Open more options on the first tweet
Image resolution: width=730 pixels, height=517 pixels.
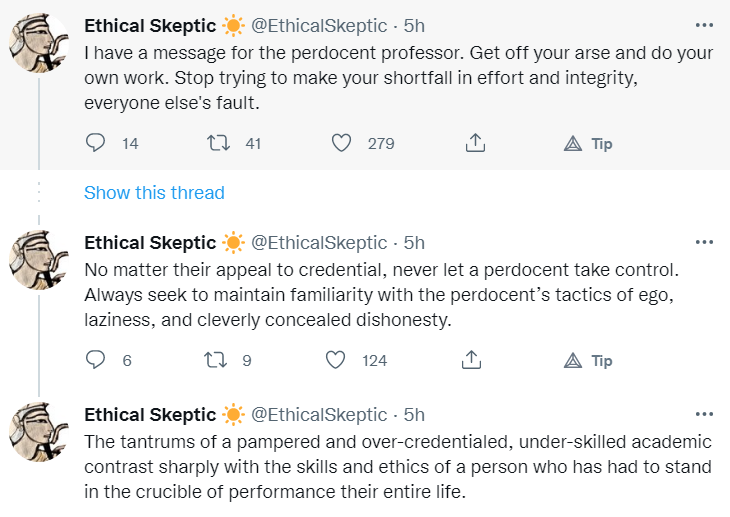[704, 24]
